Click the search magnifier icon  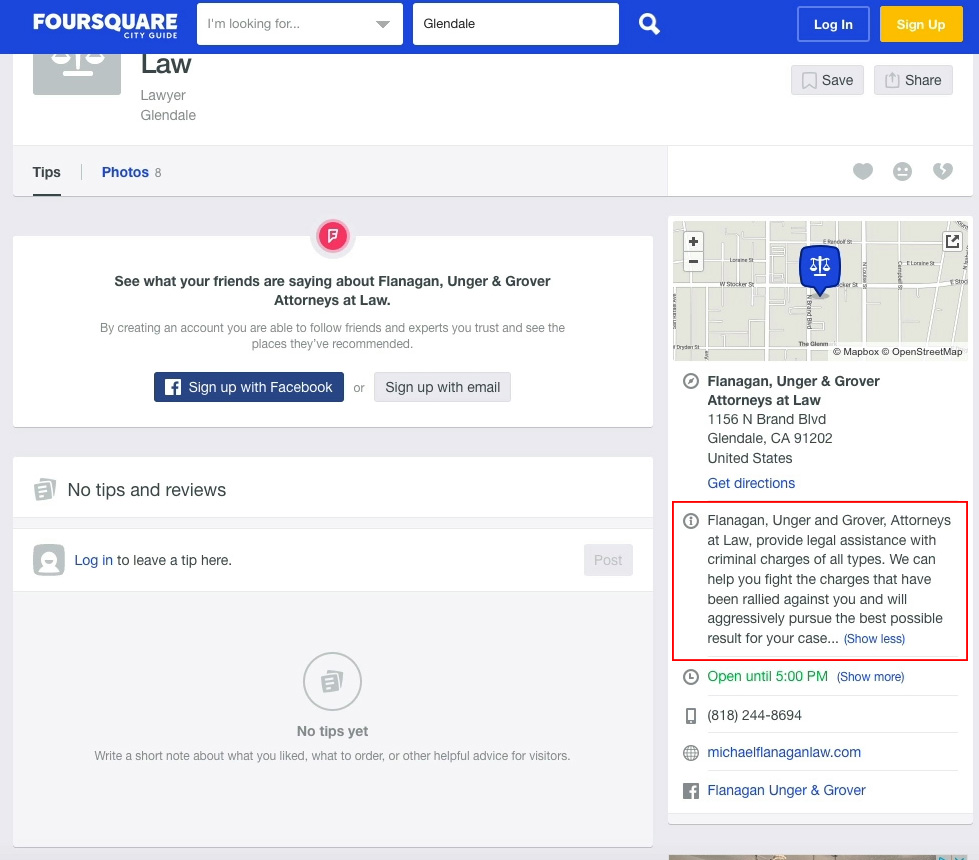tap(649, 24)
